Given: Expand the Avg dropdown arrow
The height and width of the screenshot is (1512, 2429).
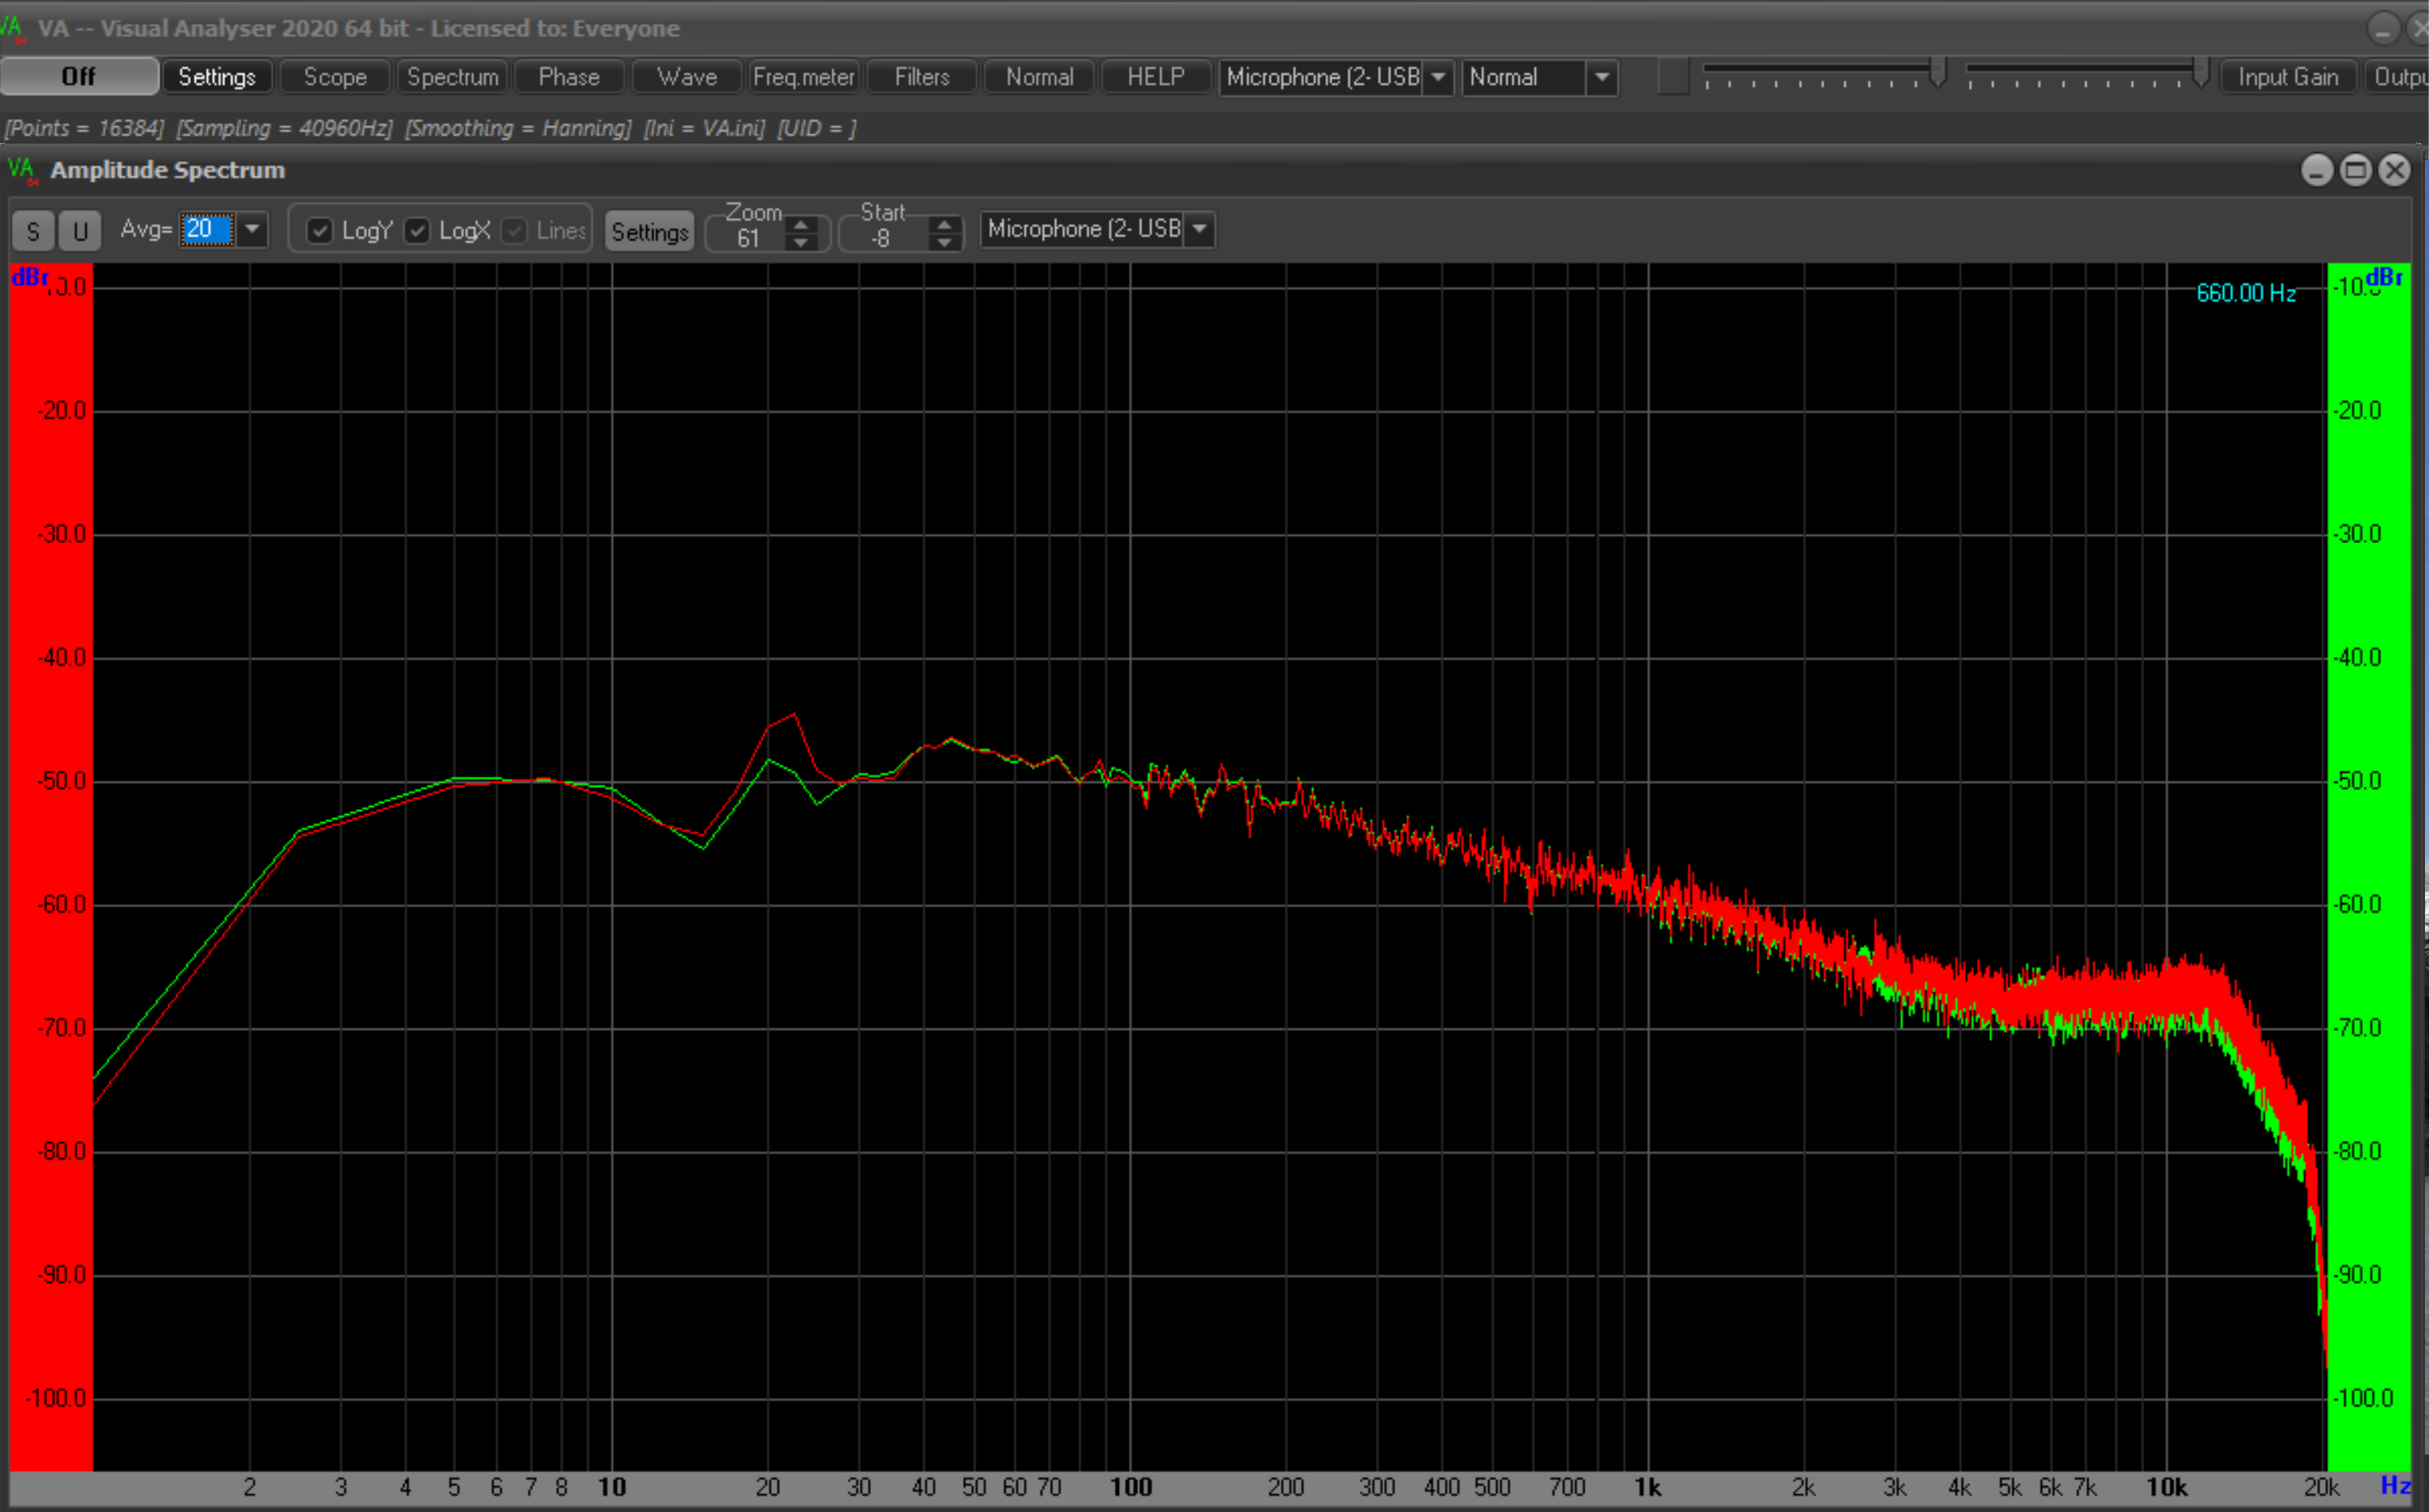Looking at the screenshot, I should pyautogui.click(x=252, y=229).
